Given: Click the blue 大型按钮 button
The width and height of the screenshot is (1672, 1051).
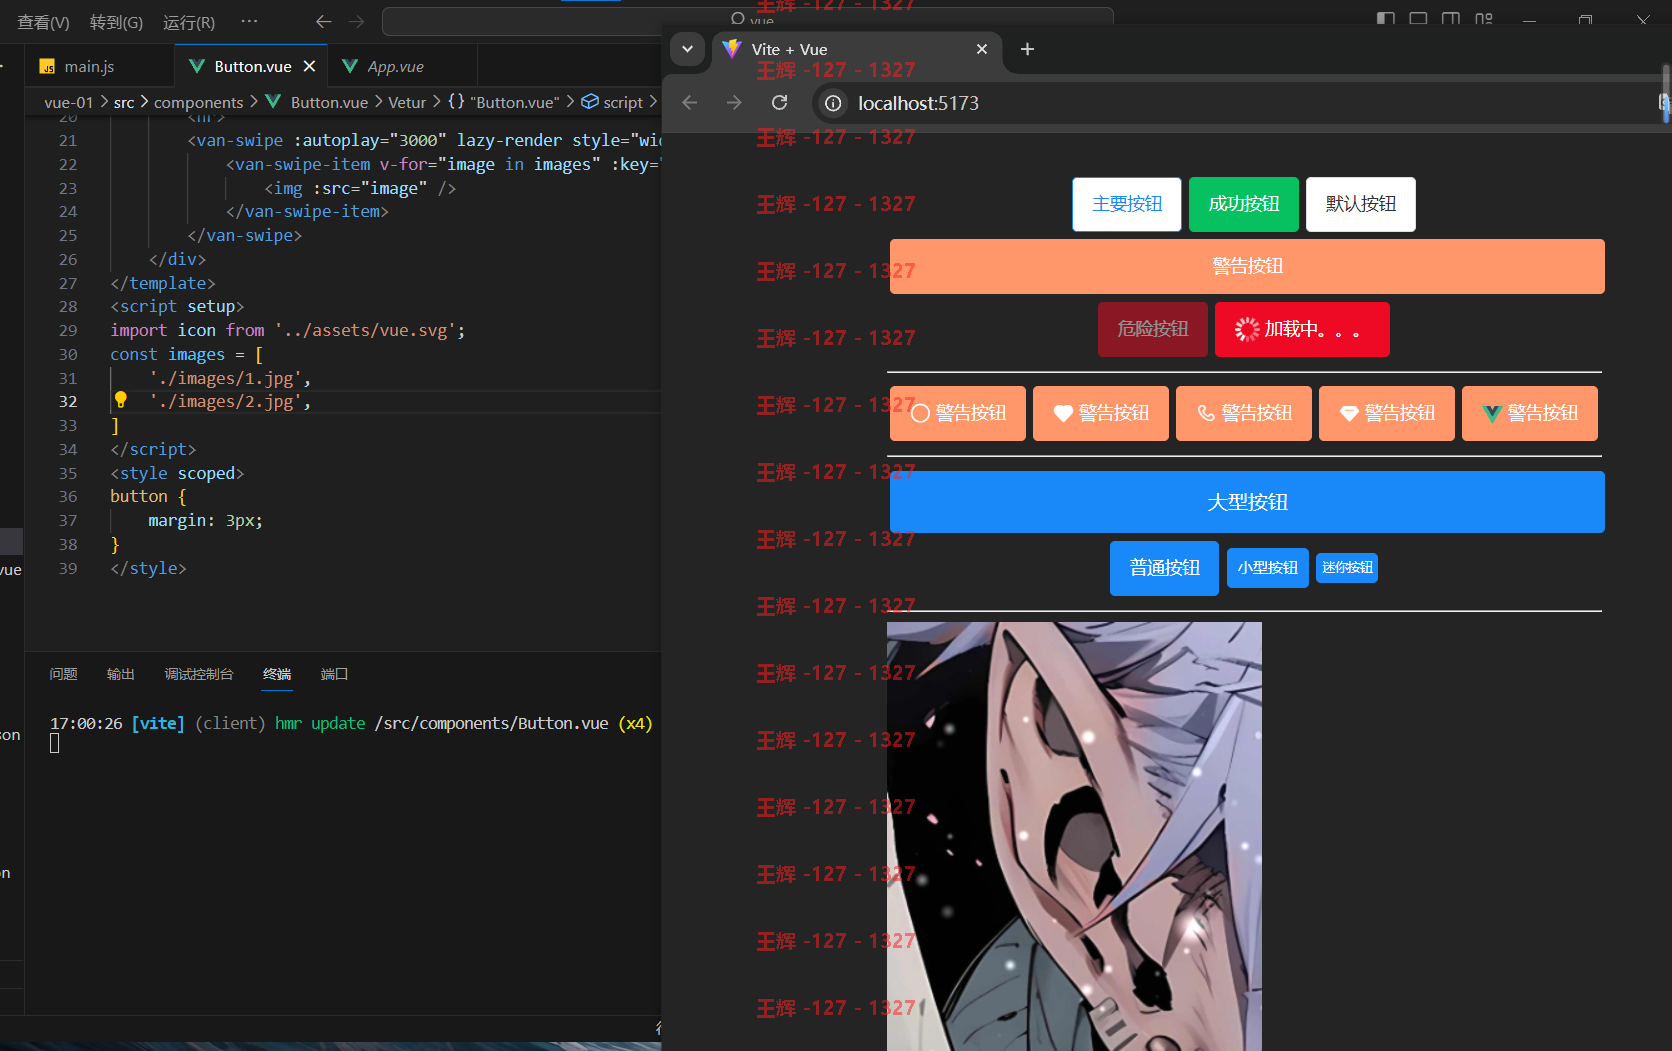Looking at the screenshot, I should [x=1247, y=502].
